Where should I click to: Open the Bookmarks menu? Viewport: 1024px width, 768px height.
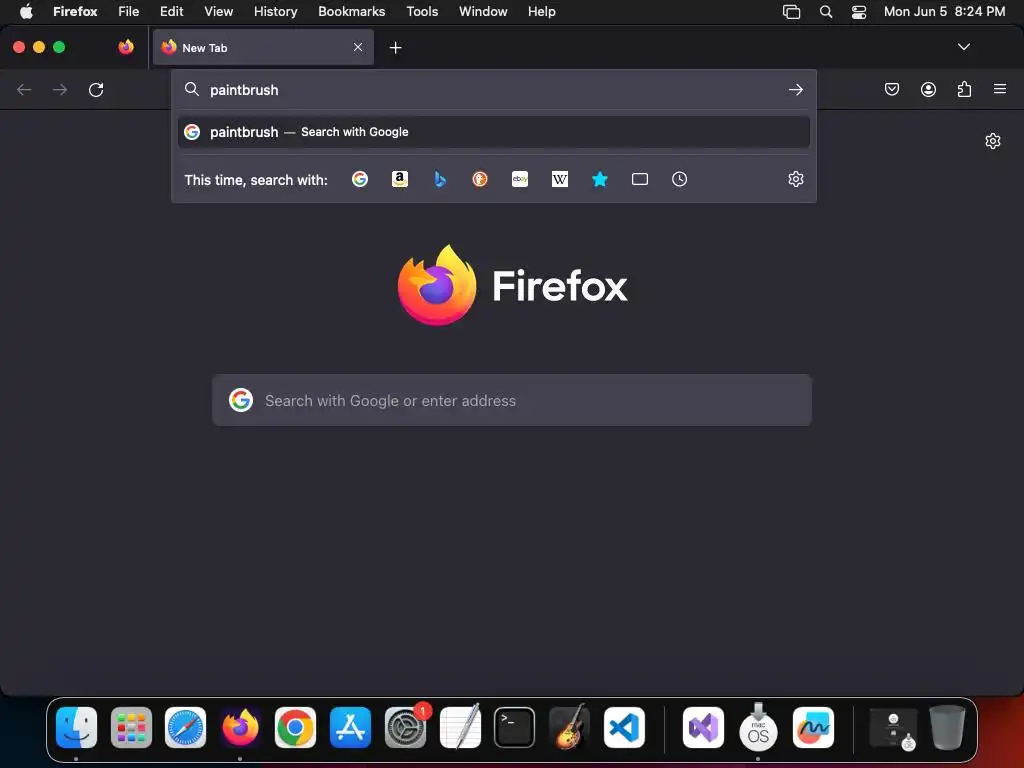click(x=351, y=11)
